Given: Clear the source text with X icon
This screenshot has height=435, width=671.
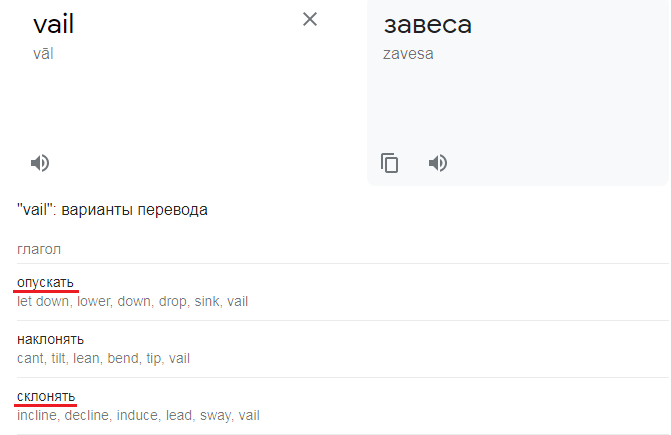Looking at the screenshot, I should click(310, 19).
